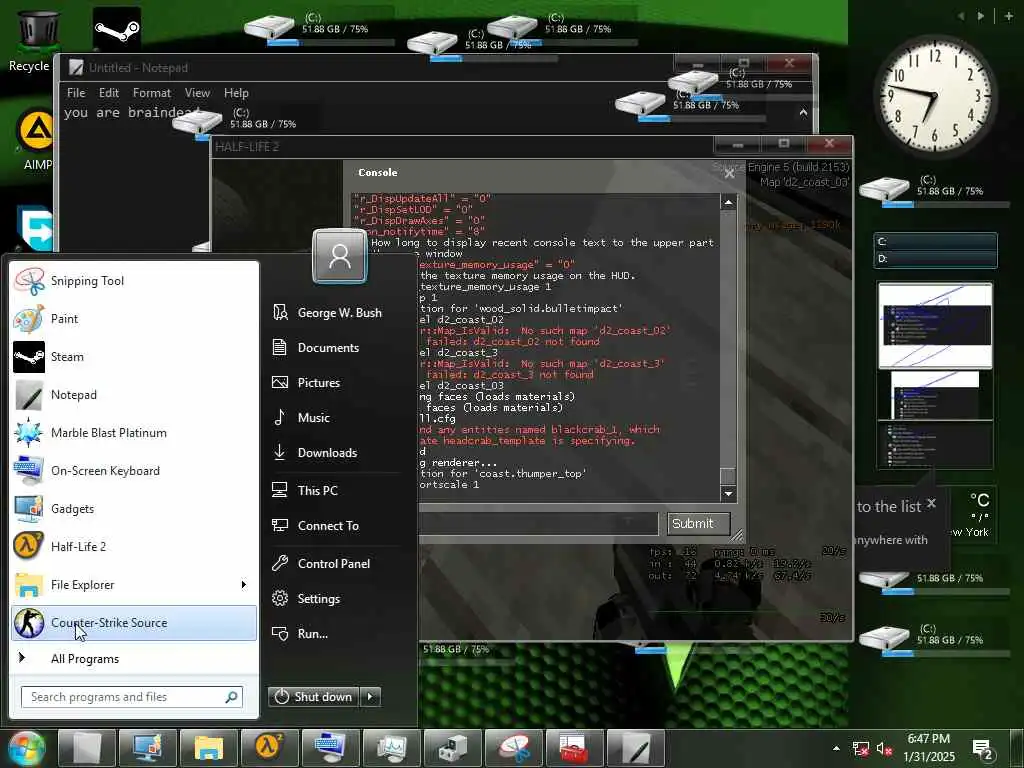Launch Paint from the Start menu

pyautogui.click(x=134, y=319)
